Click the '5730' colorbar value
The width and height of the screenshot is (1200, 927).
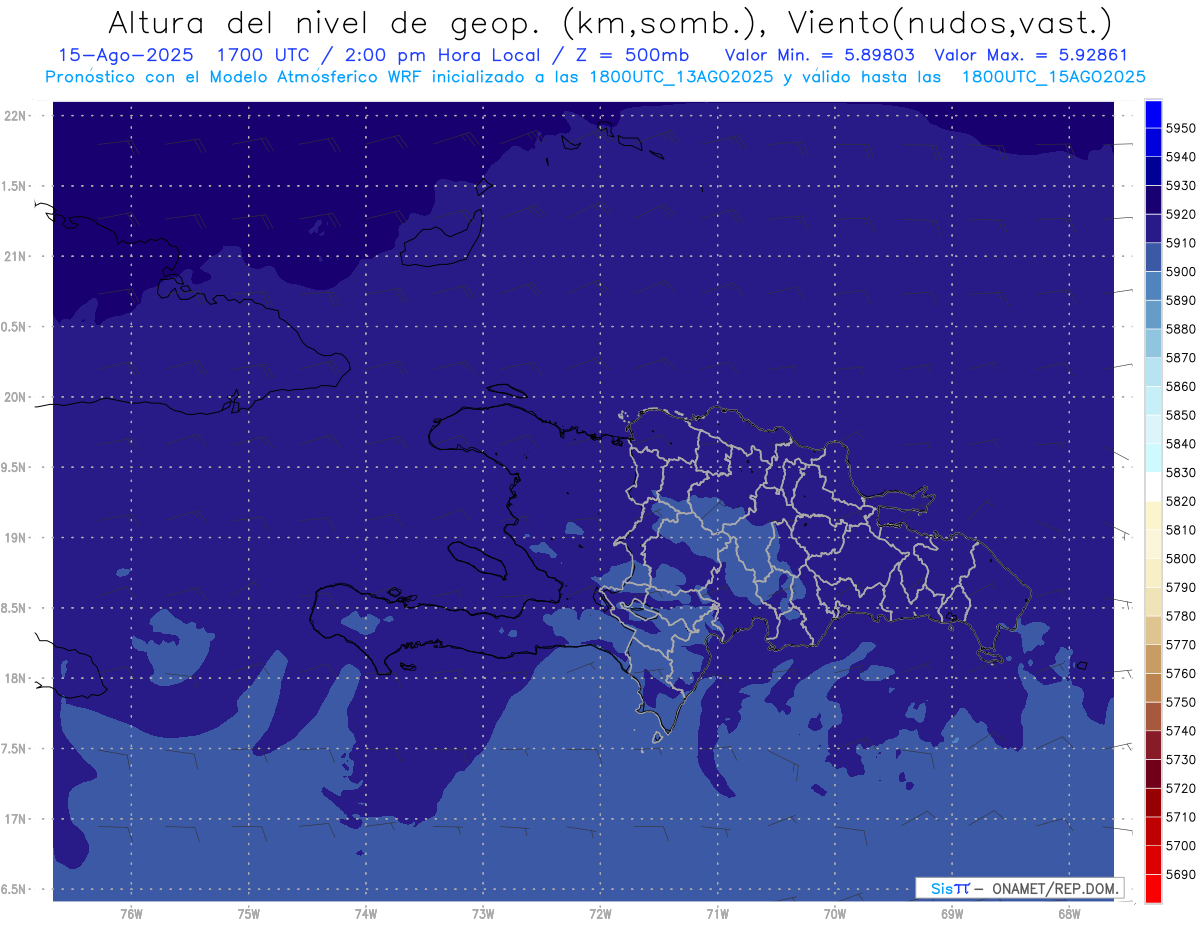pyautogui.click(x=1180, y=759)
